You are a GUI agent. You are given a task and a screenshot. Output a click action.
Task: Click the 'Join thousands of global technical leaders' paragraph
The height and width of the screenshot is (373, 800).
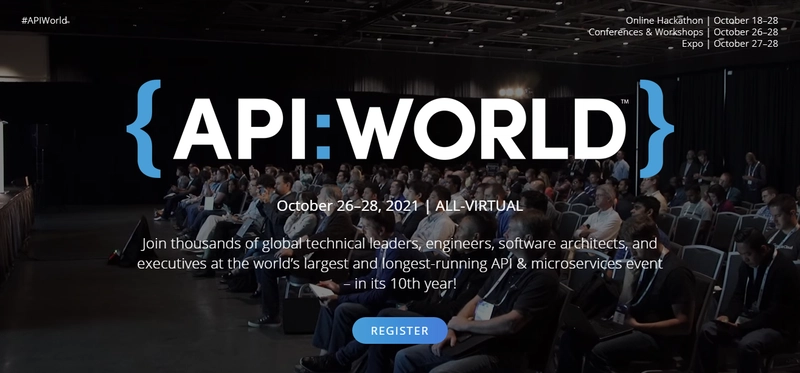400,264
